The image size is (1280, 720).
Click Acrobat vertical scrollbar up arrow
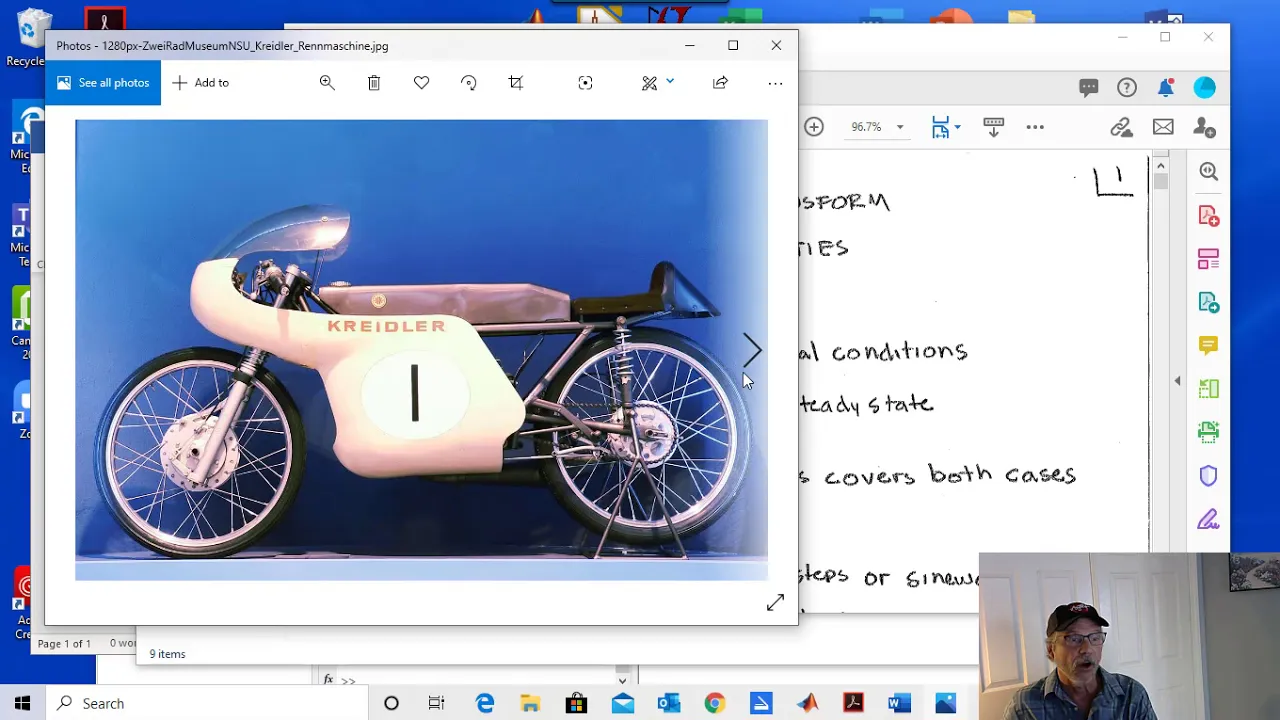click(1160, 165)
